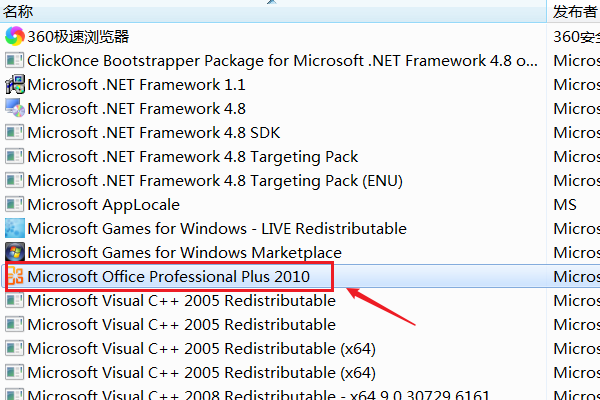Image resolution: width=600 pixels, height=400 pixels.
Task: Click the .NET Framework 4.8 SDK icon
Action: (x=15, y=132)
